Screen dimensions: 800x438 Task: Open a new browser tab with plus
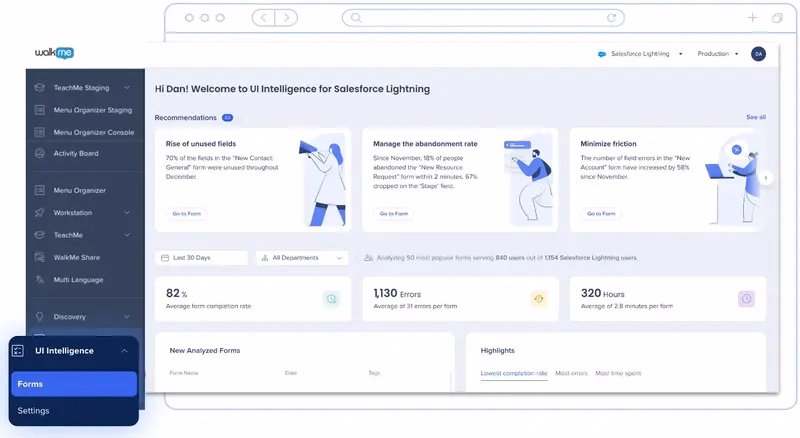[x=753, y=18]
